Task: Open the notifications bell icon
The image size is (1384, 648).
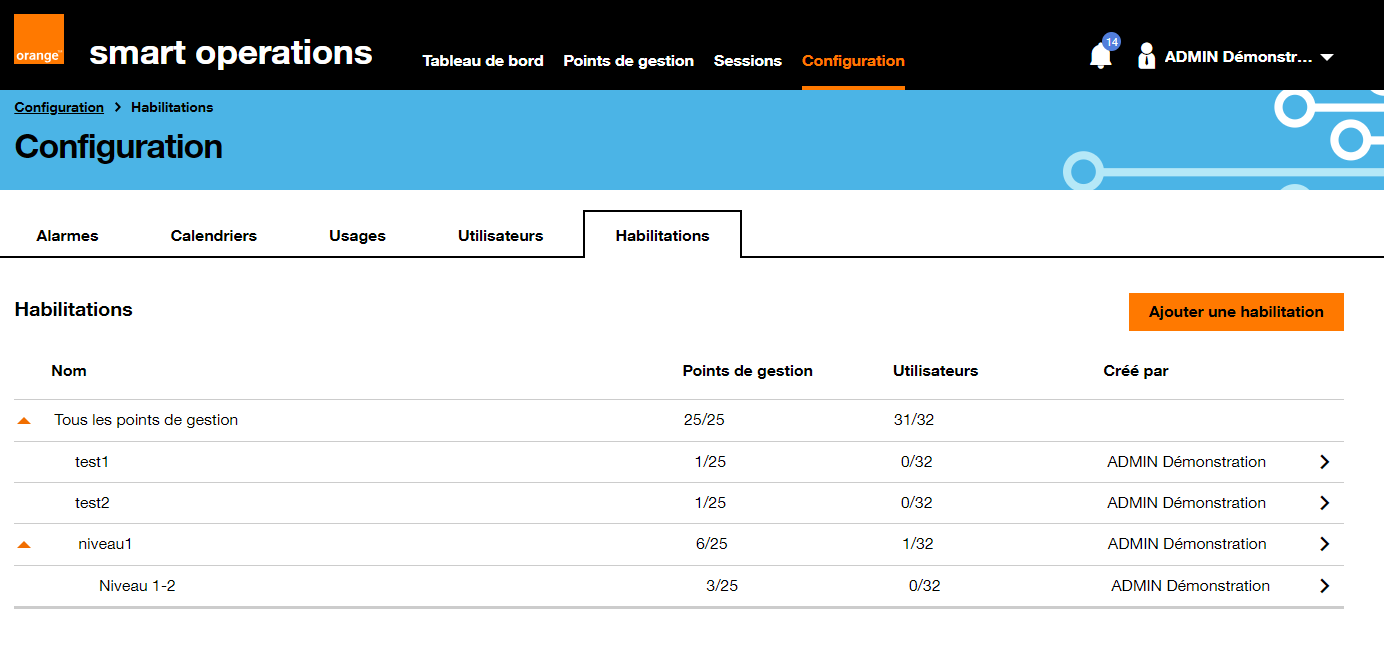Action: (x=1100, y=56)
